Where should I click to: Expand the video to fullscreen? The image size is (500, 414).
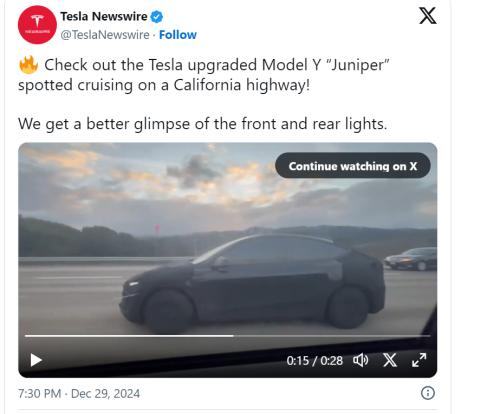419,360
